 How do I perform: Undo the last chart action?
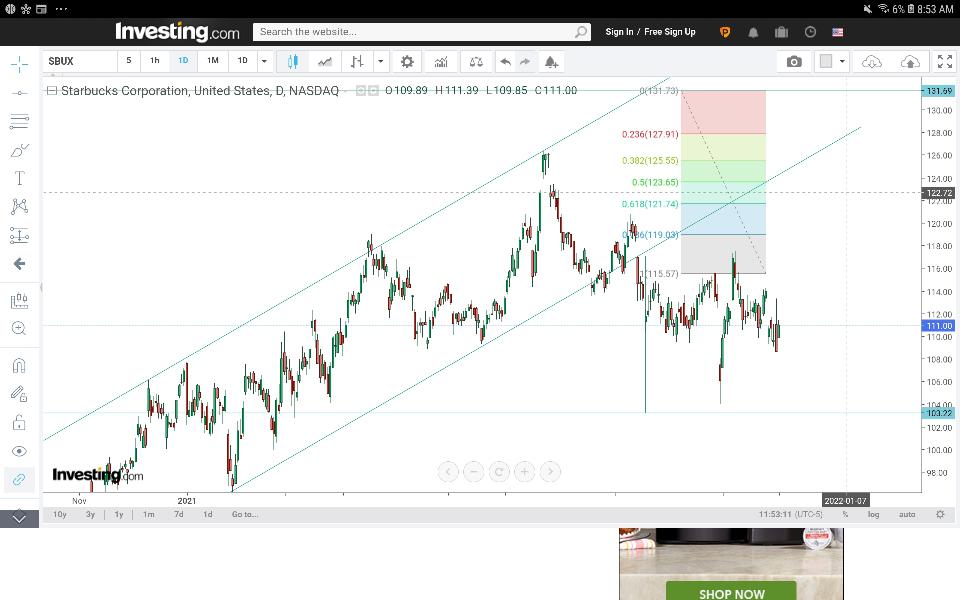(505, 61)
